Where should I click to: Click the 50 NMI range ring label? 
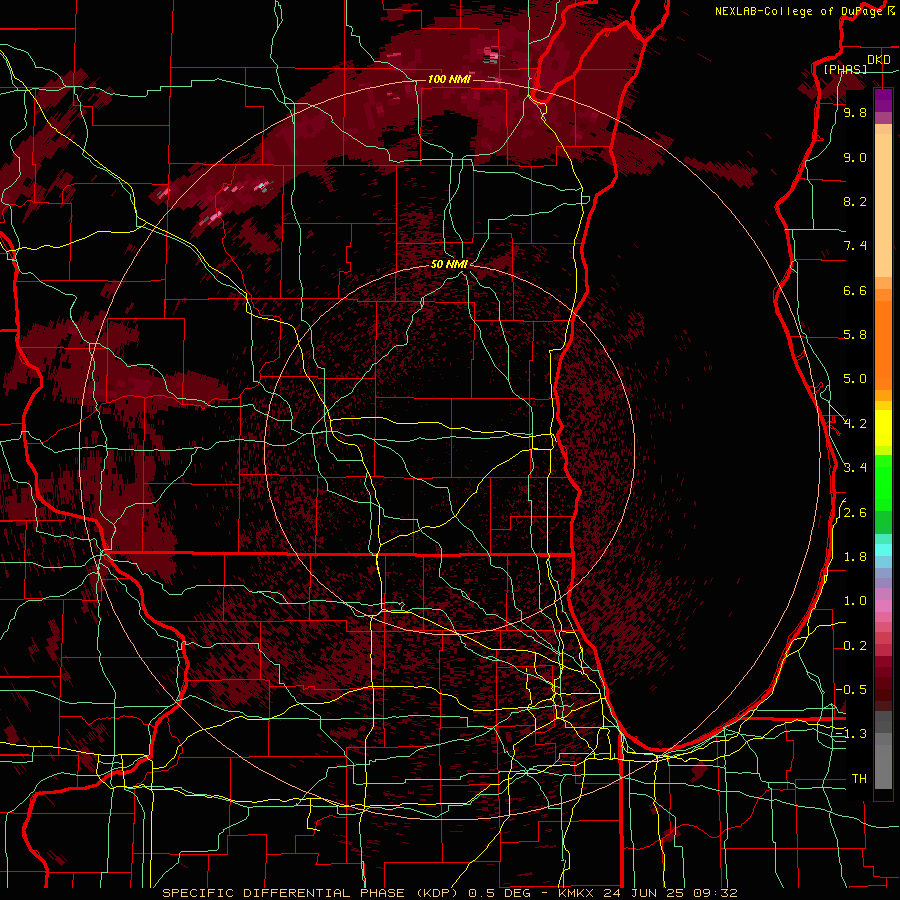(449, 264)
